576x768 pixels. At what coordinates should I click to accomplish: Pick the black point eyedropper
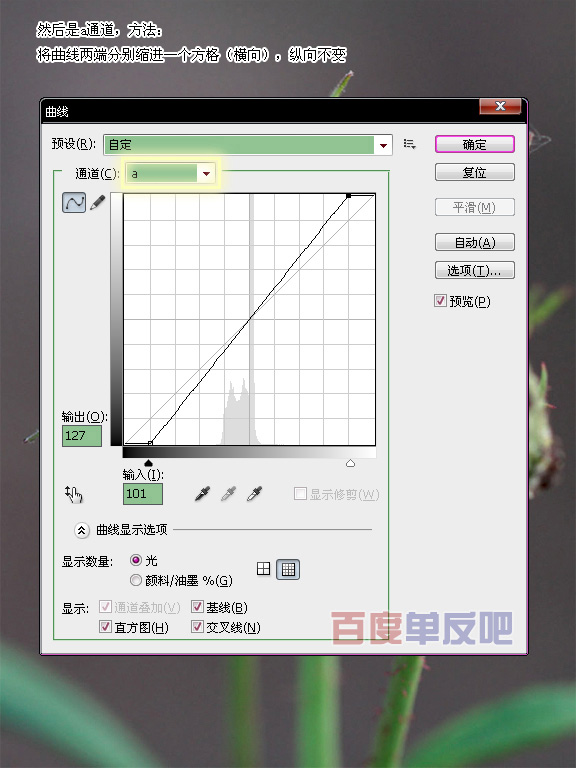202,494
